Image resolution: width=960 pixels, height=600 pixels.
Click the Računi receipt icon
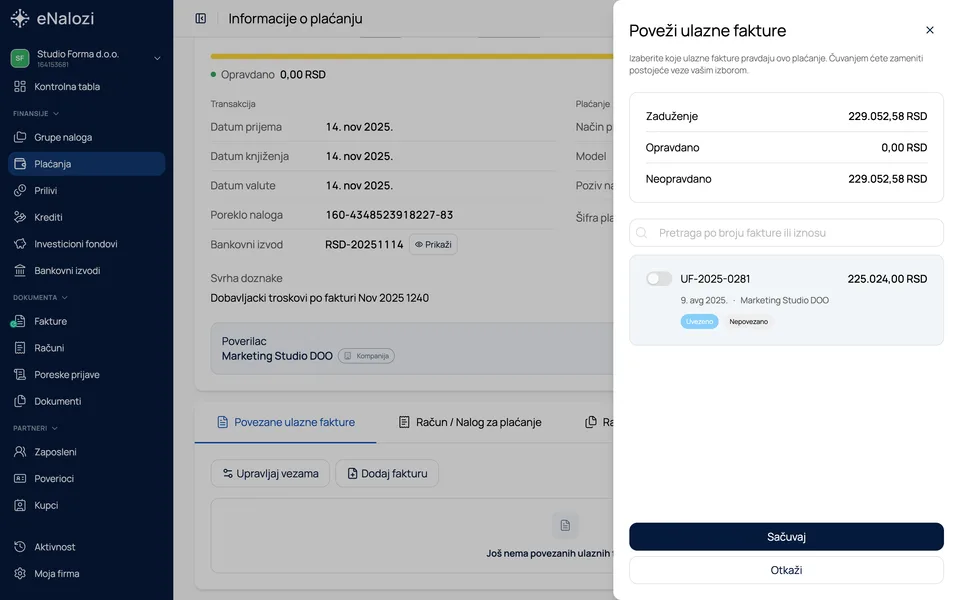[x=20, y=348]
